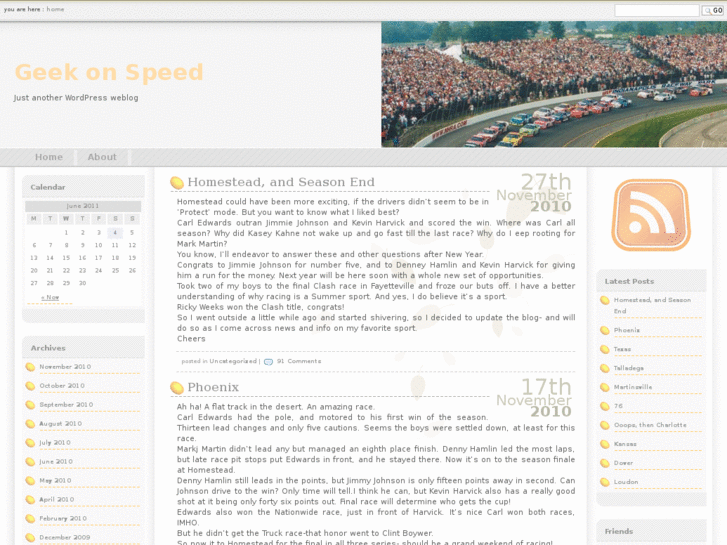Click the yellow bullet beside October 2010 archive

click(x=30, y=386)
